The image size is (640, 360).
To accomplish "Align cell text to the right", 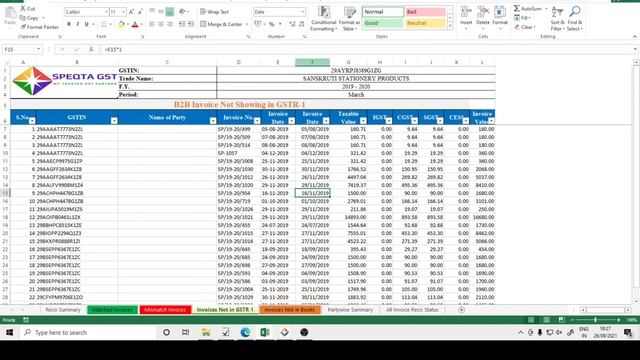I will click(x=170, y=24).
